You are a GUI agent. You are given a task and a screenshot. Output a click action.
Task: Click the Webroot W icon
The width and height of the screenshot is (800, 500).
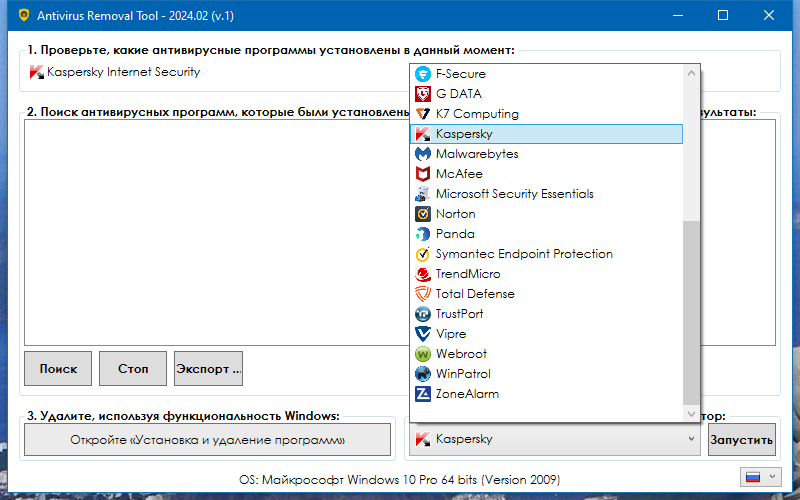[x=423, y=354]
